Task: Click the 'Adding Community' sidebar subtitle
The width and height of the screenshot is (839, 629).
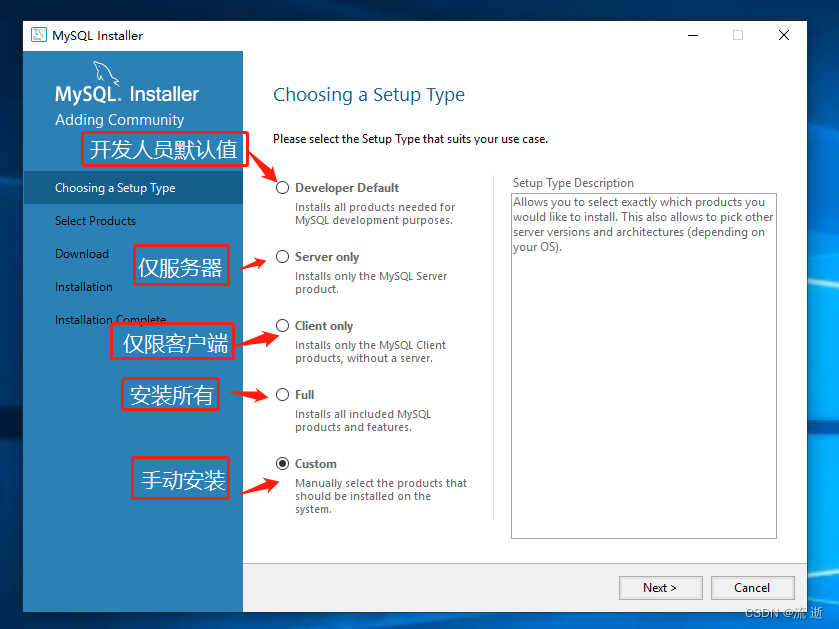Action: 119,119
